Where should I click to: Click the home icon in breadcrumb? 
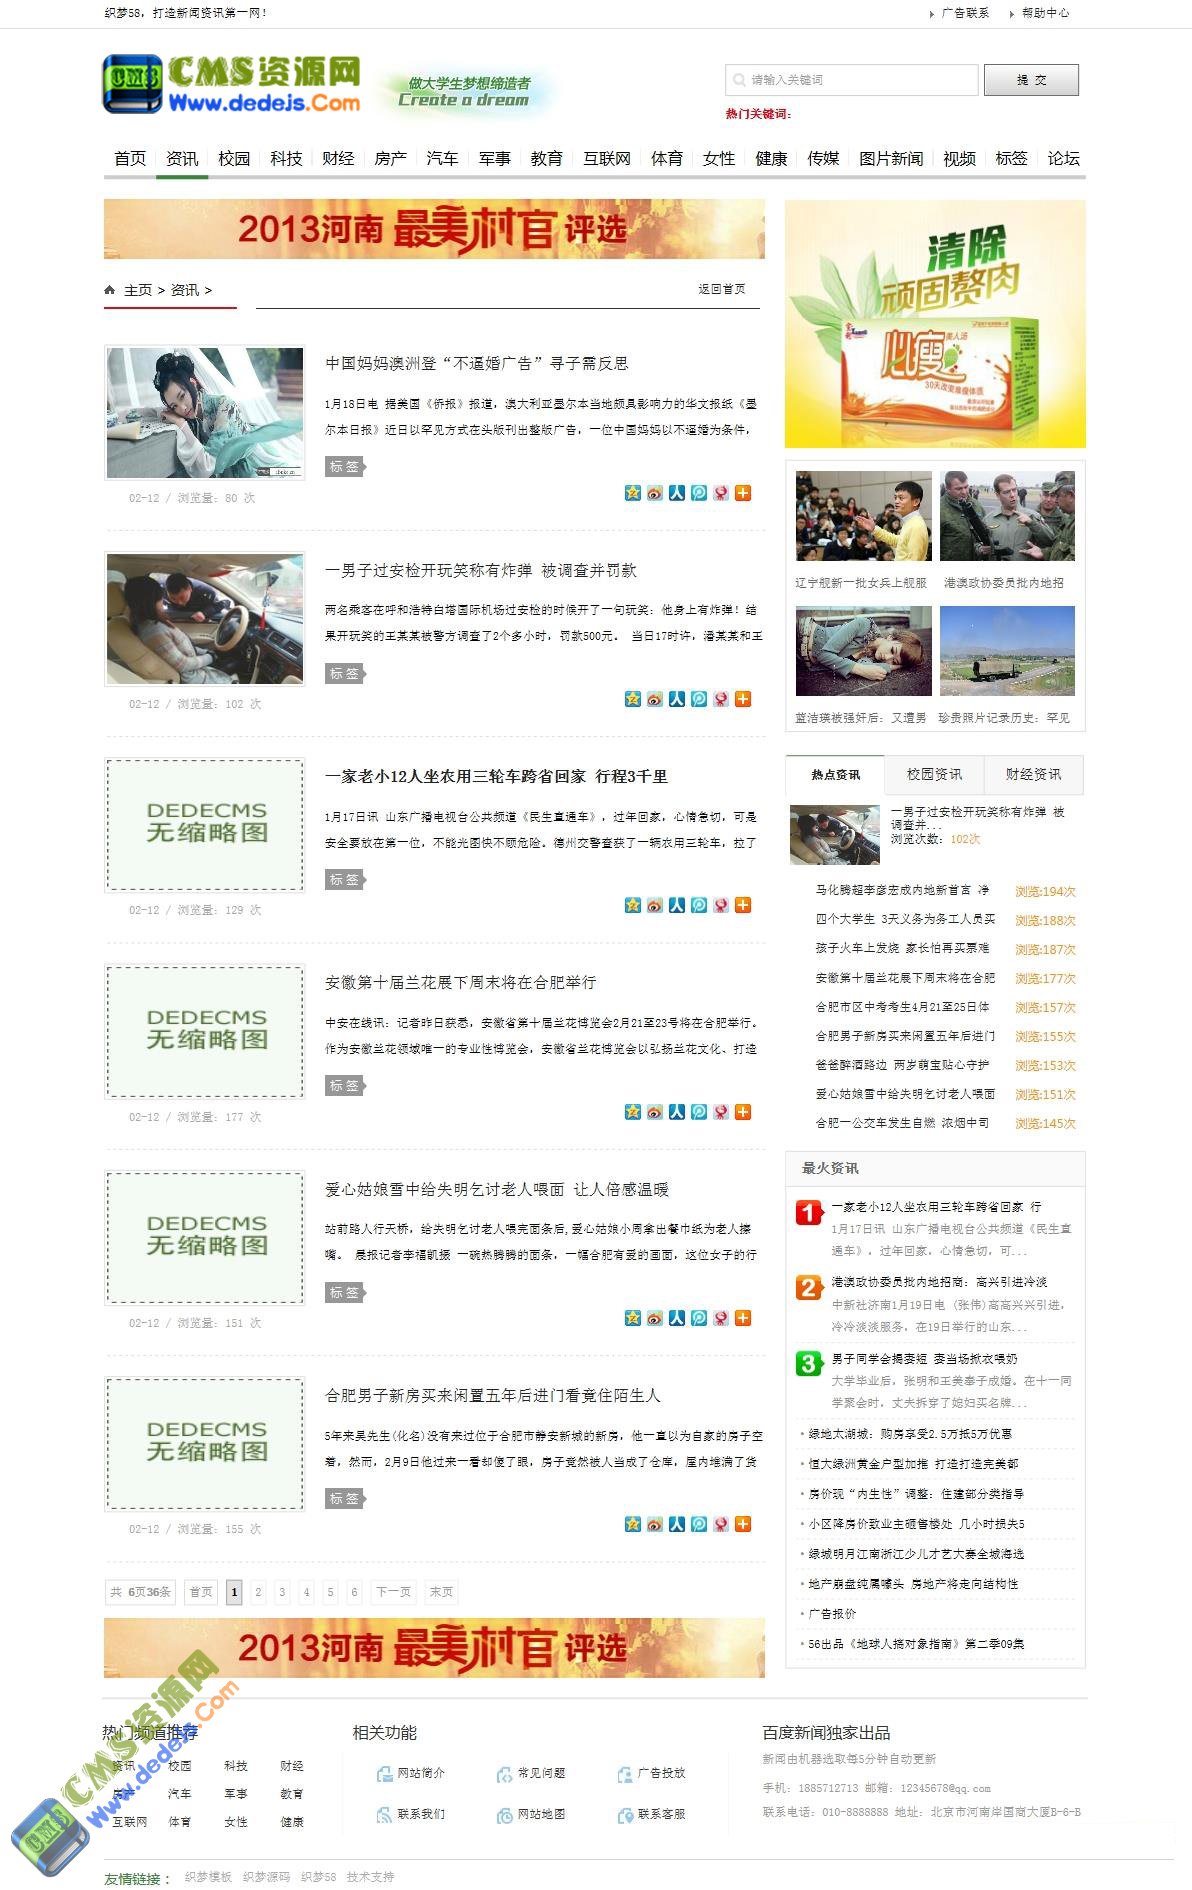[110, 289]
